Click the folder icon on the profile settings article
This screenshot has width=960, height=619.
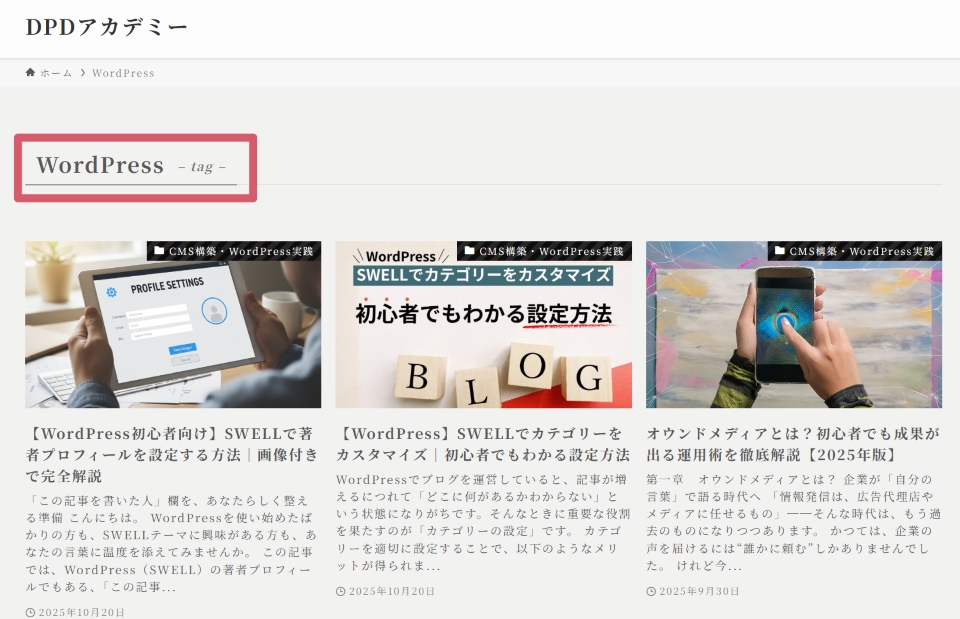coord(159,251)
